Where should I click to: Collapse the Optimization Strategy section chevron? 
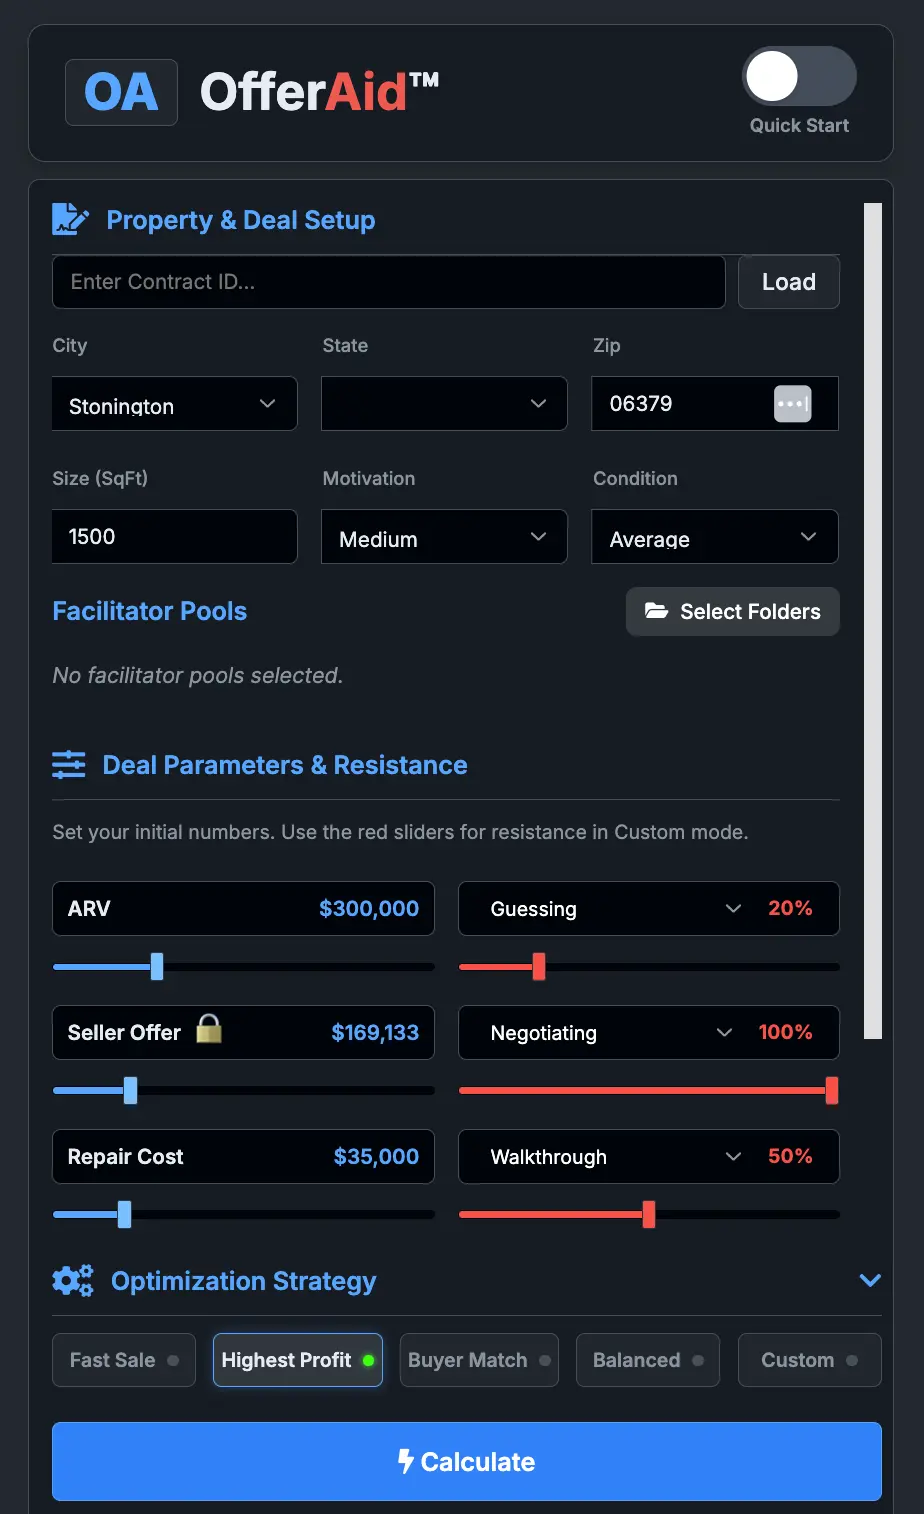pyautogui.click(x=870, y=1280)
